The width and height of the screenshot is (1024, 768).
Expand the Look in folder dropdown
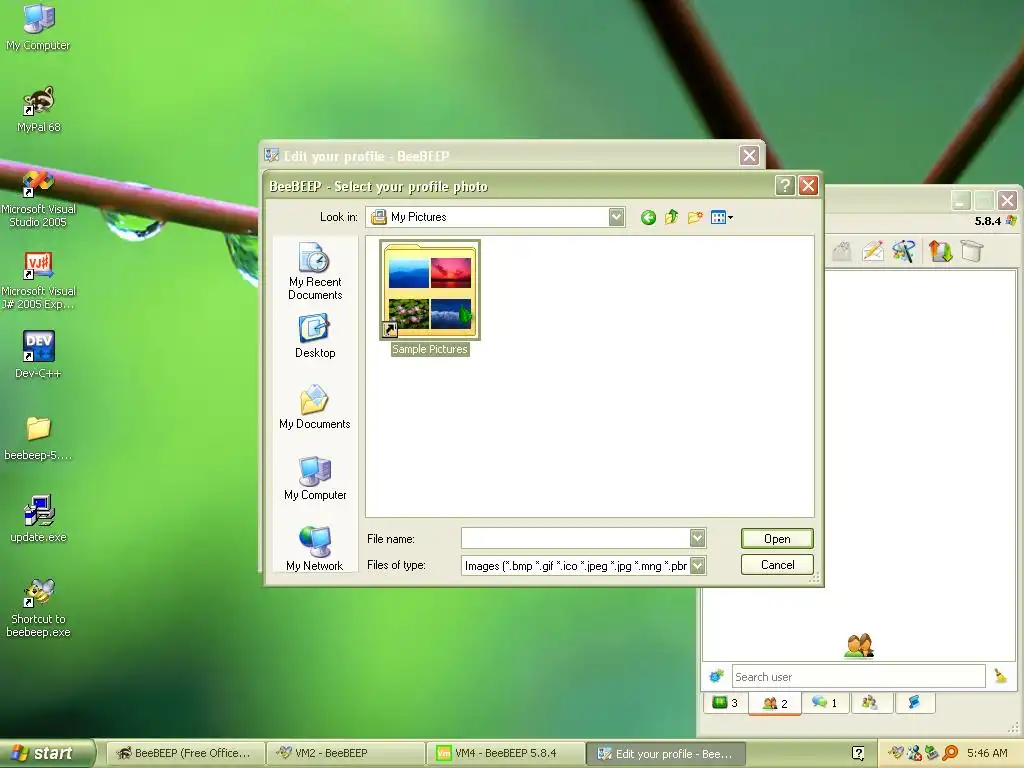click(616, 217)
